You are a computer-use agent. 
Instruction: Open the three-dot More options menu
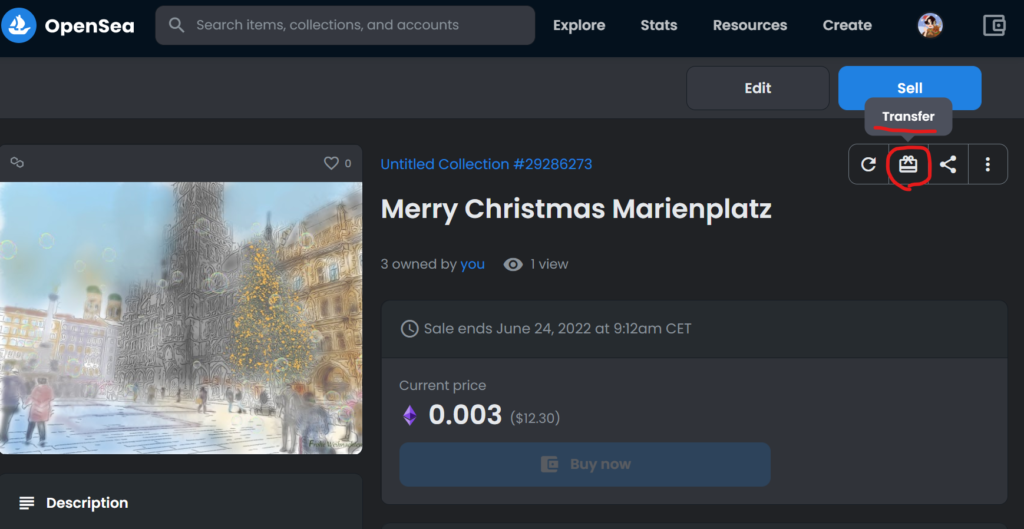987,165
